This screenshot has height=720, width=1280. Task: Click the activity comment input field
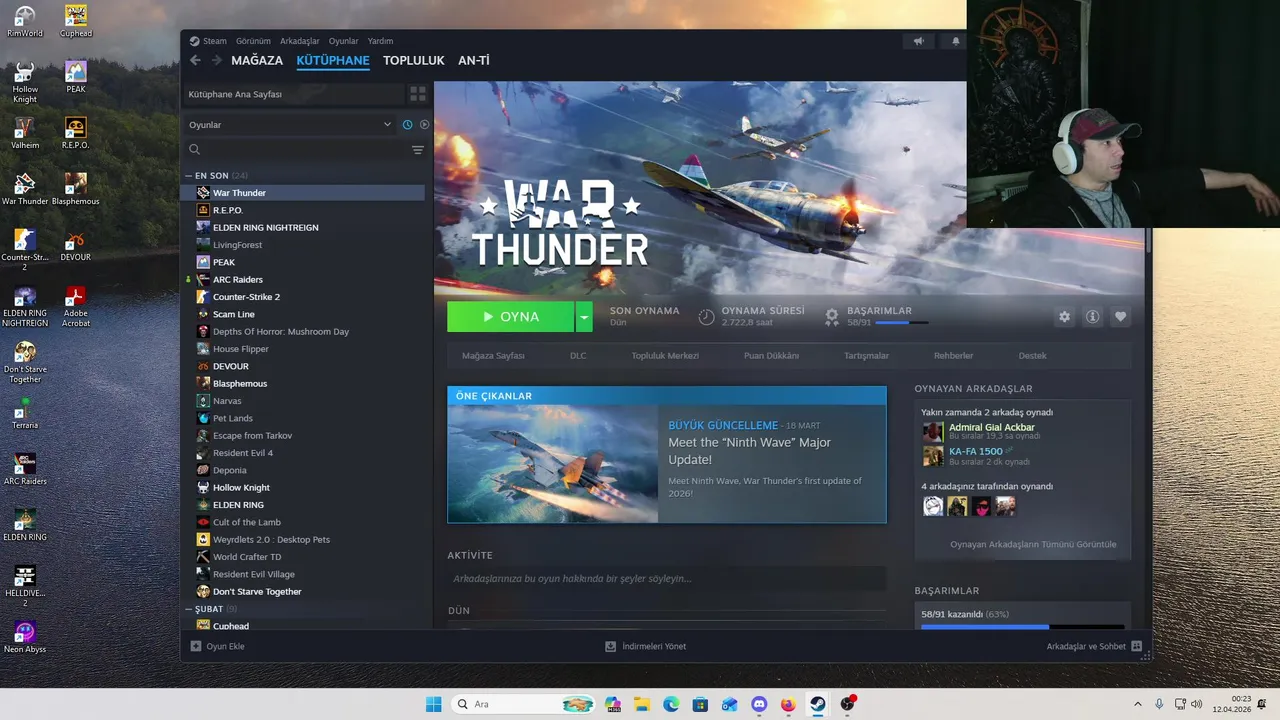[666, 578]
